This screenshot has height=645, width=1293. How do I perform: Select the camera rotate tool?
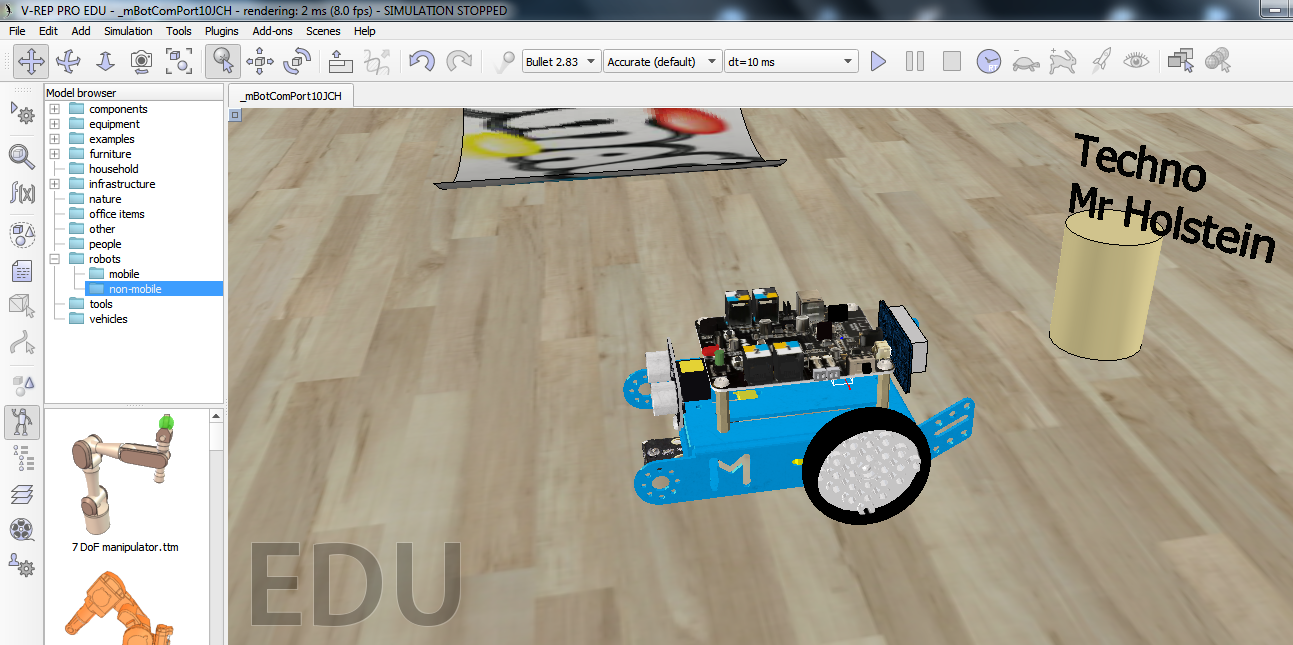click(68, 61)
